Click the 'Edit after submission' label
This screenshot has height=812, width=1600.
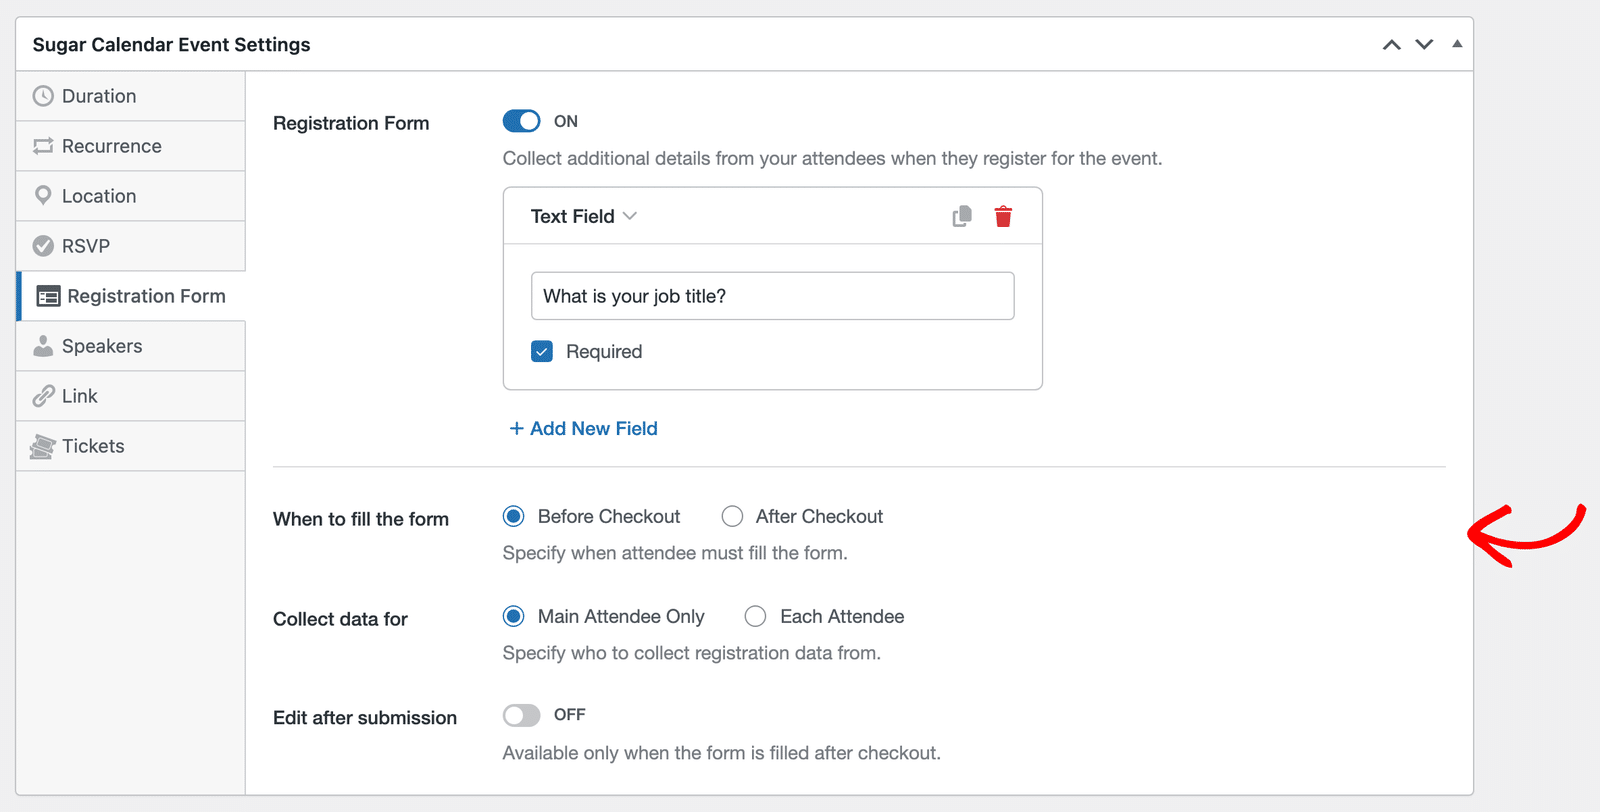pos(365,718)
